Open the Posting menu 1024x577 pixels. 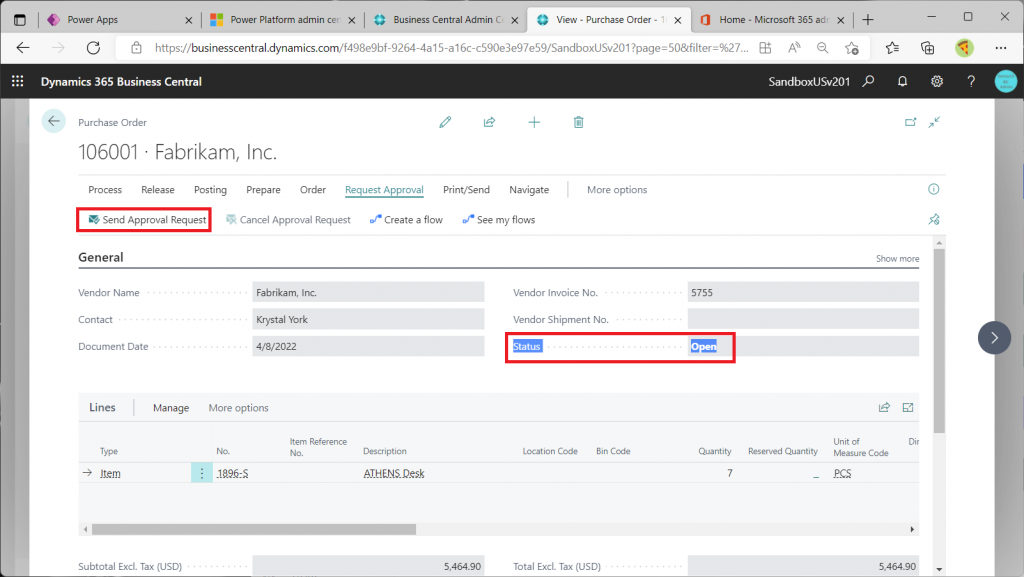click(210, 190)
